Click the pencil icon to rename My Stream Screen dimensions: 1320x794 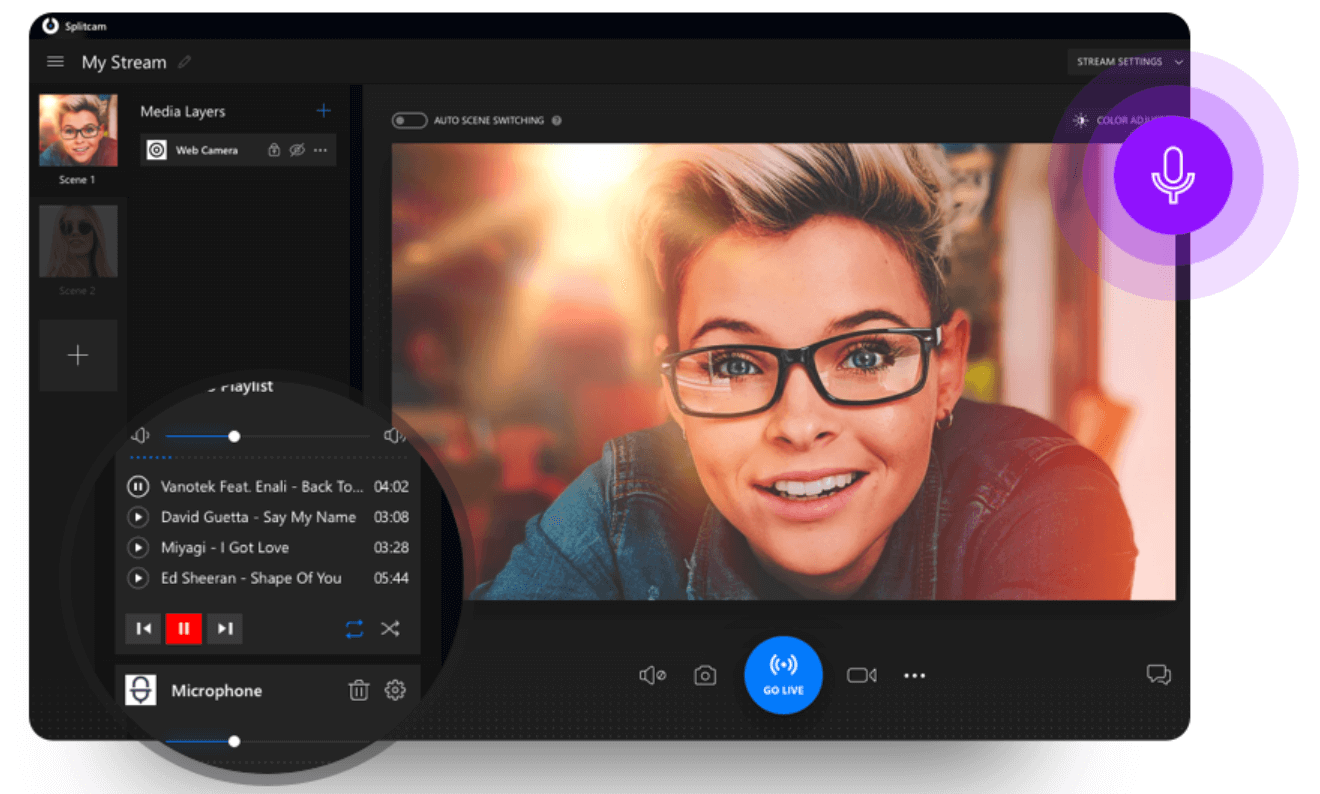pyautogui.click(x=185, y=61)
